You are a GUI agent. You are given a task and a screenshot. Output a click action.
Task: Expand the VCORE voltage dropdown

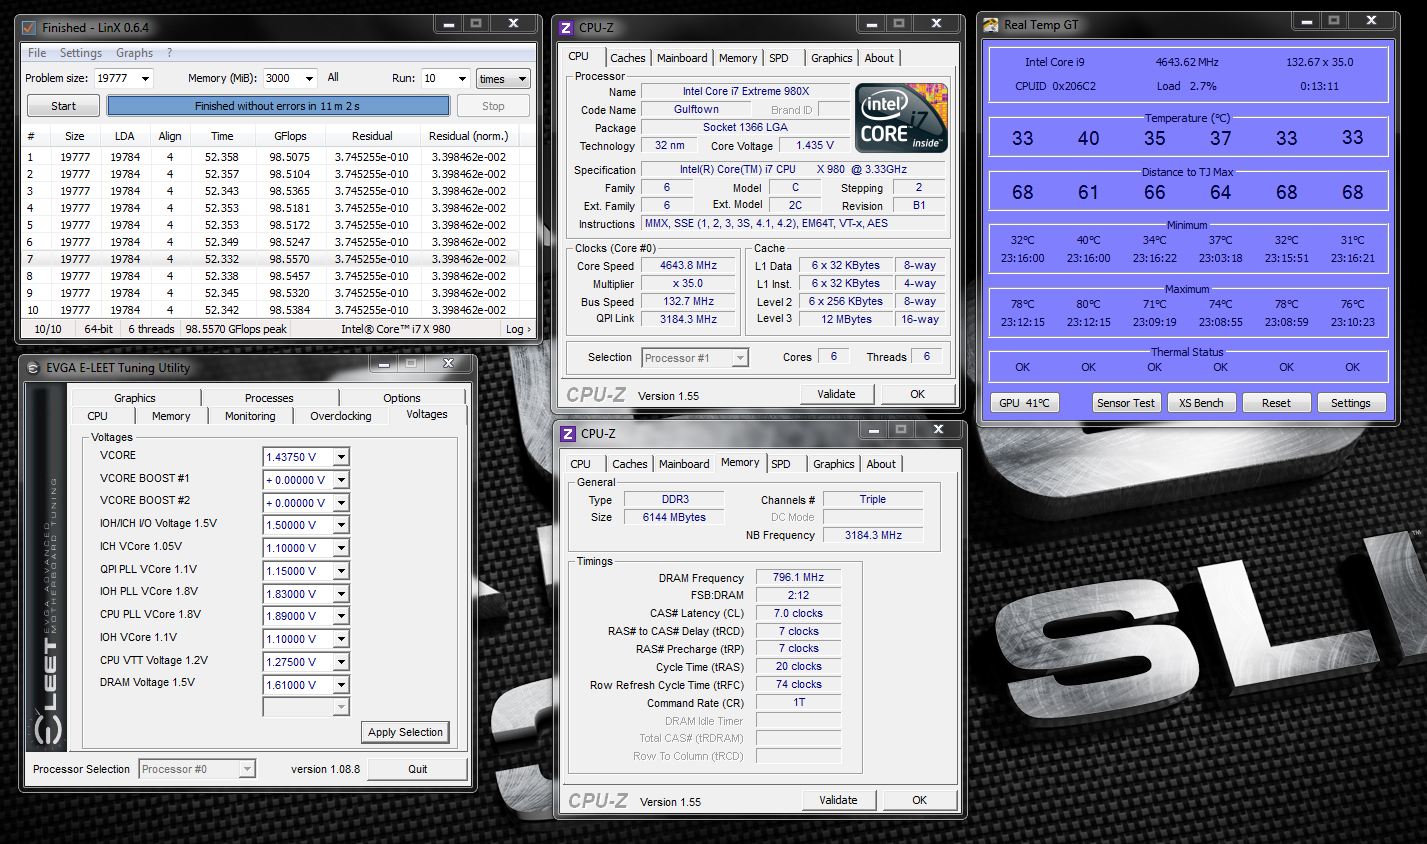[341, 457]
